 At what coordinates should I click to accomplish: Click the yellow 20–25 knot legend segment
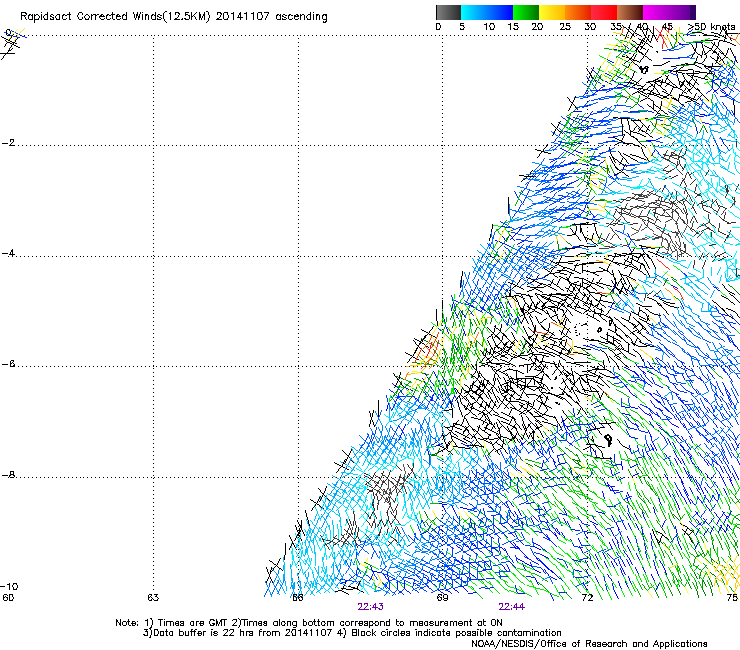(x=552, y=12)
